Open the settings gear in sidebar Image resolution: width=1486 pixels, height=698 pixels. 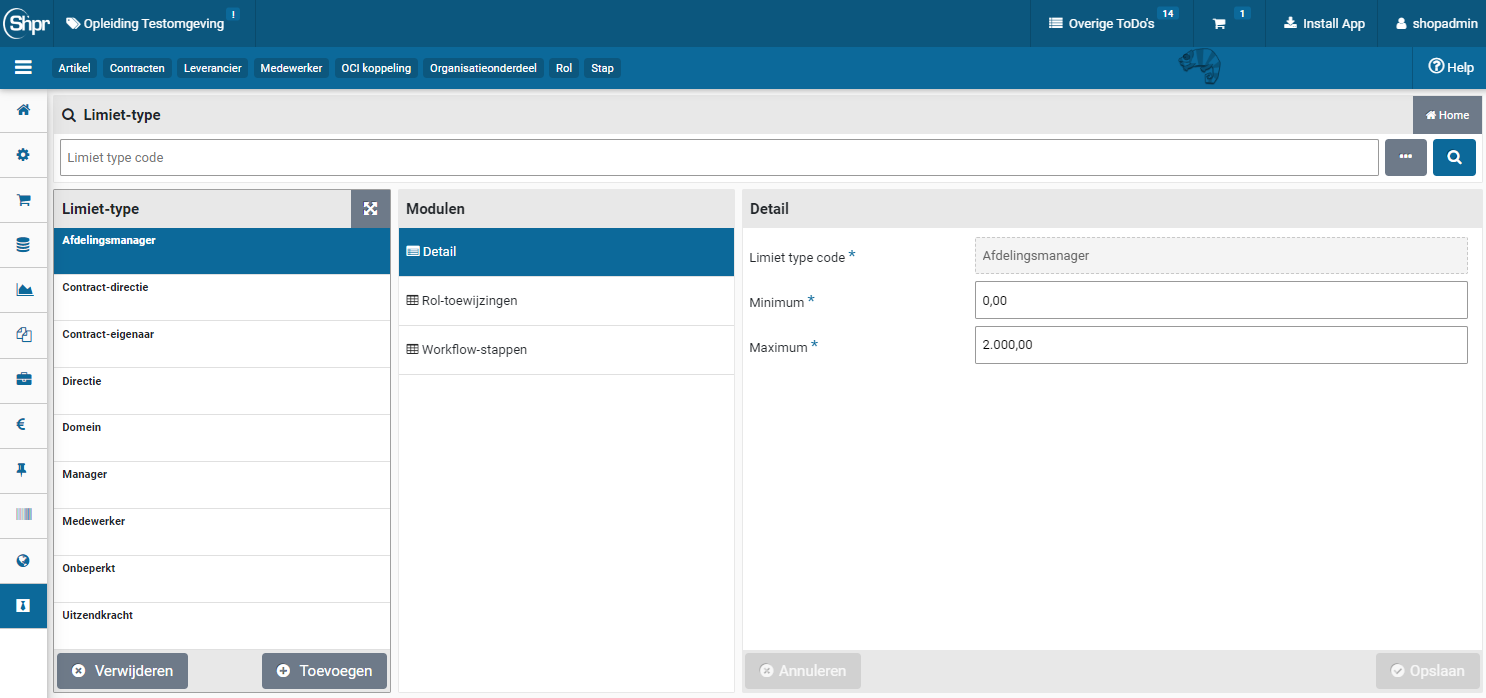click(23, 155)
